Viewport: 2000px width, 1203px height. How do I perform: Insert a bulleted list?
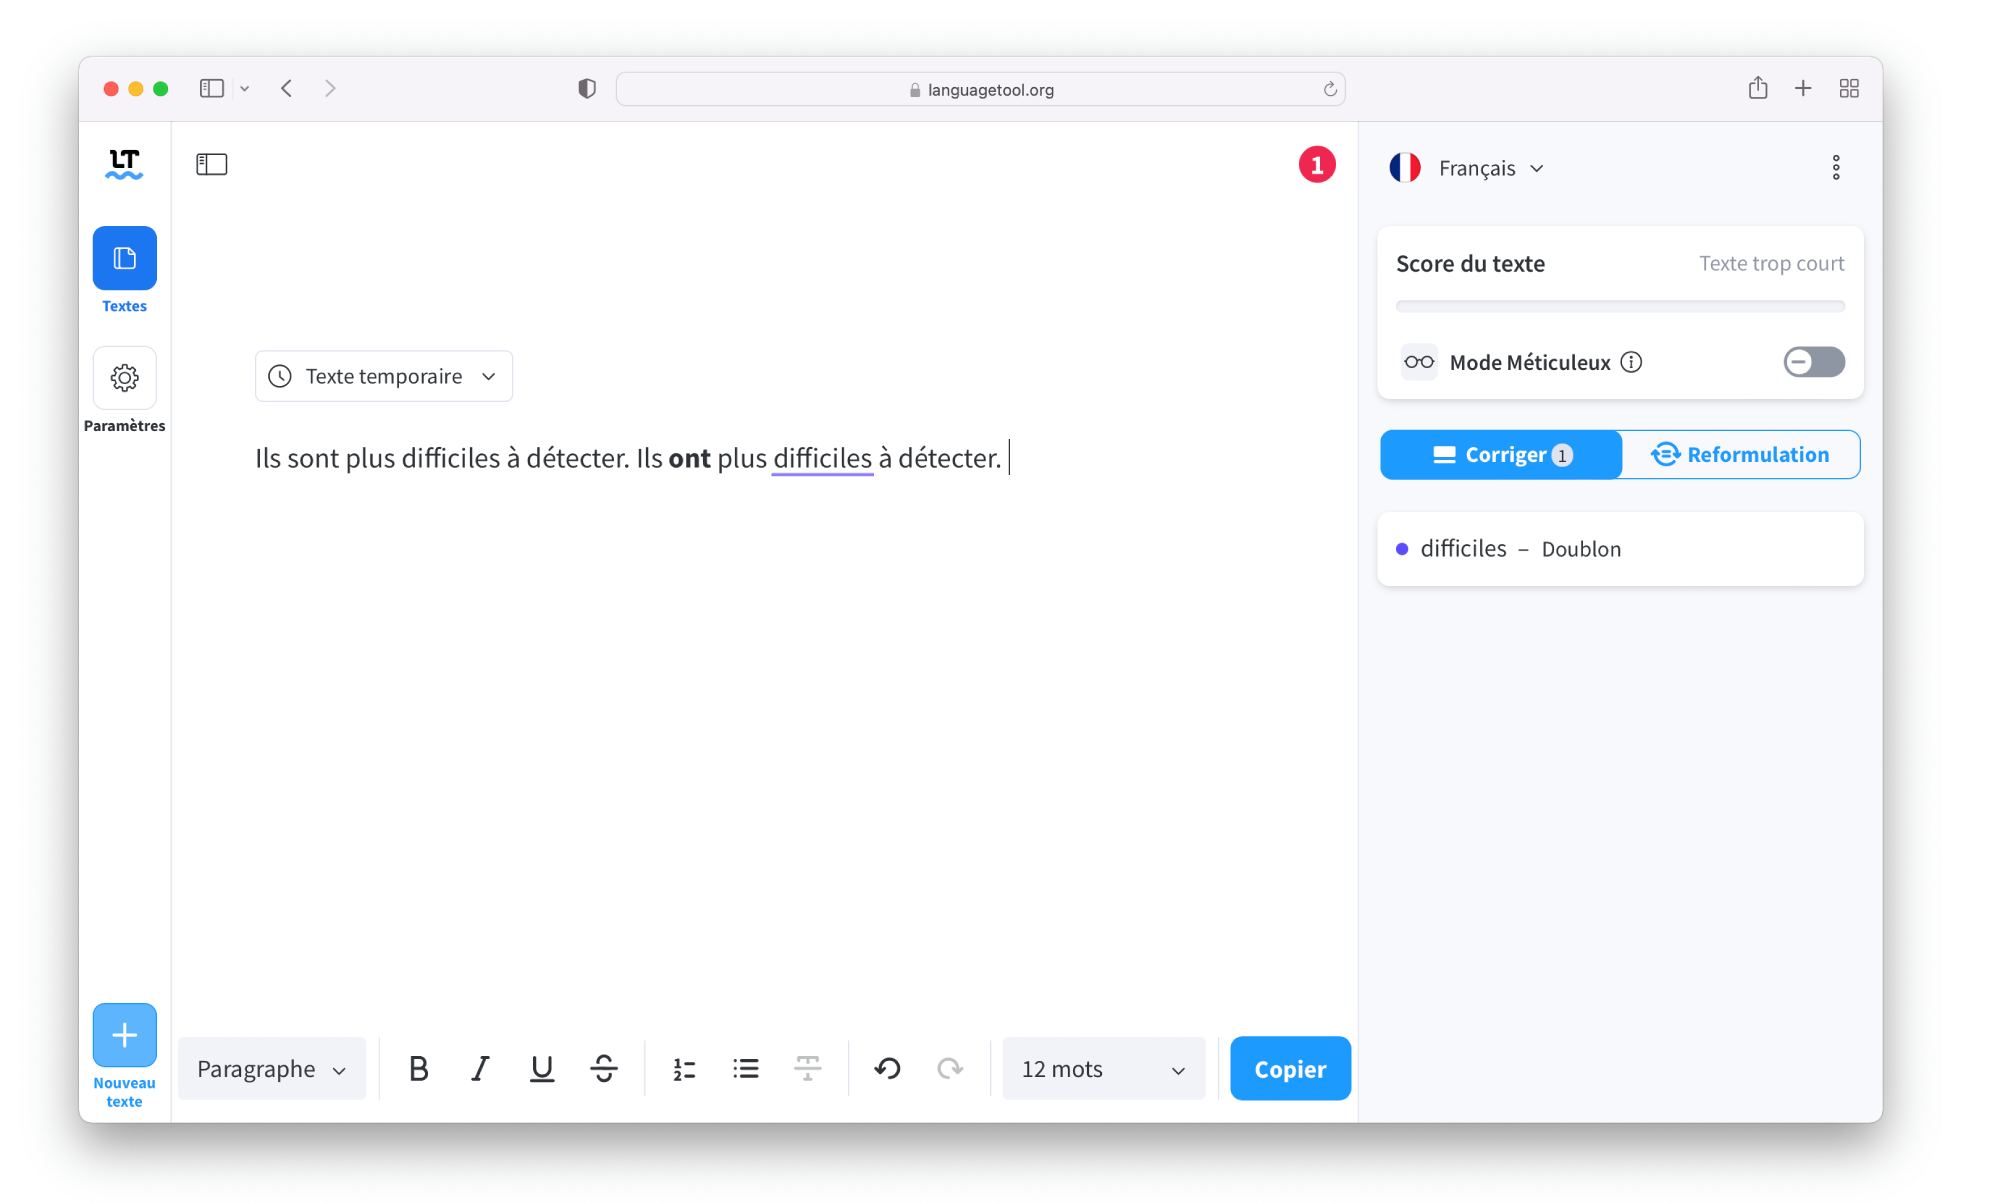tap(746, 1069)
